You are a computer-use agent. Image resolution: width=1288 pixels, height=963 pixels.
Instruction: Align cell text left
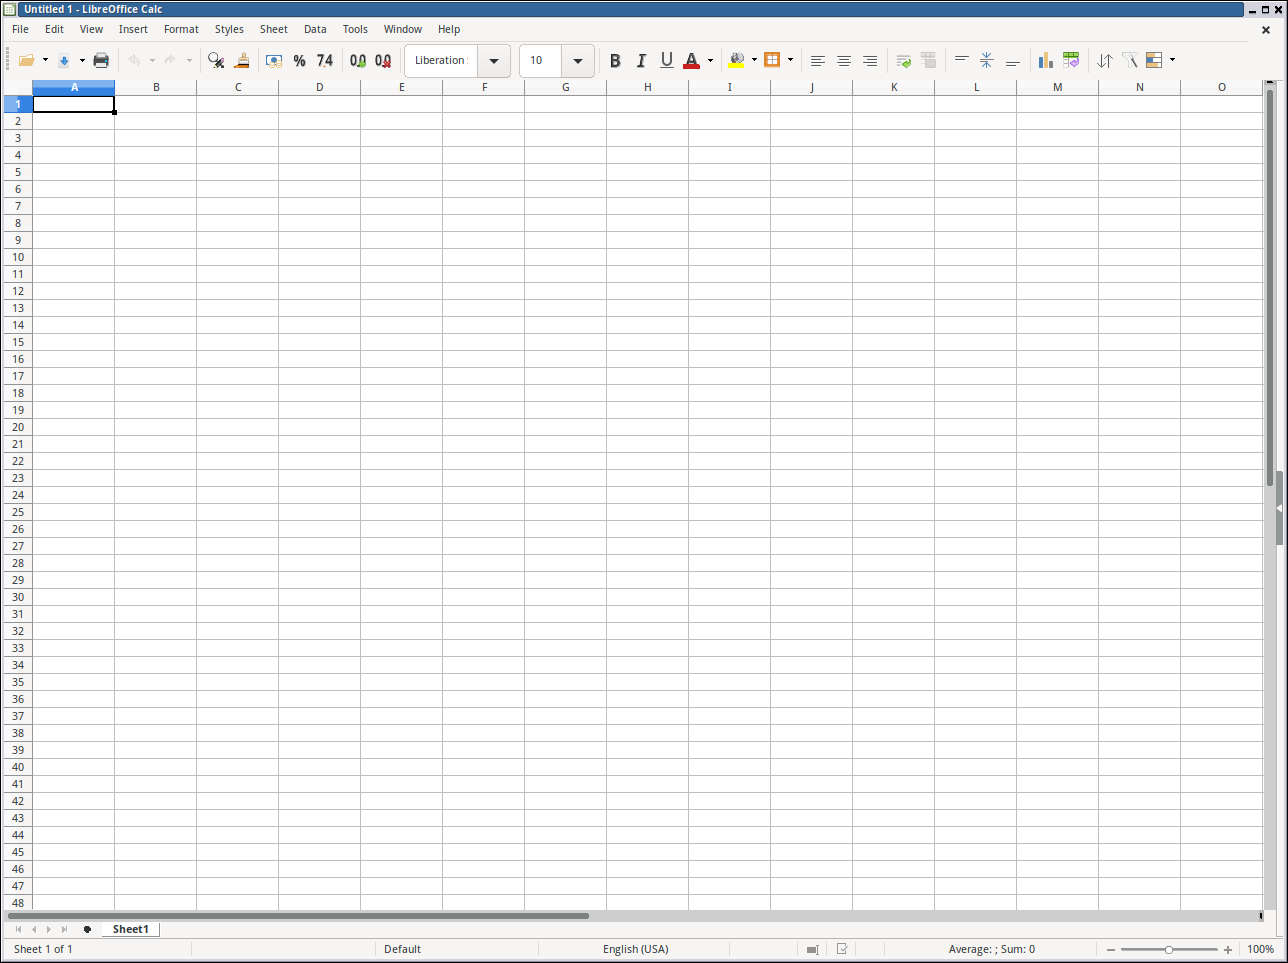point(818,60)
